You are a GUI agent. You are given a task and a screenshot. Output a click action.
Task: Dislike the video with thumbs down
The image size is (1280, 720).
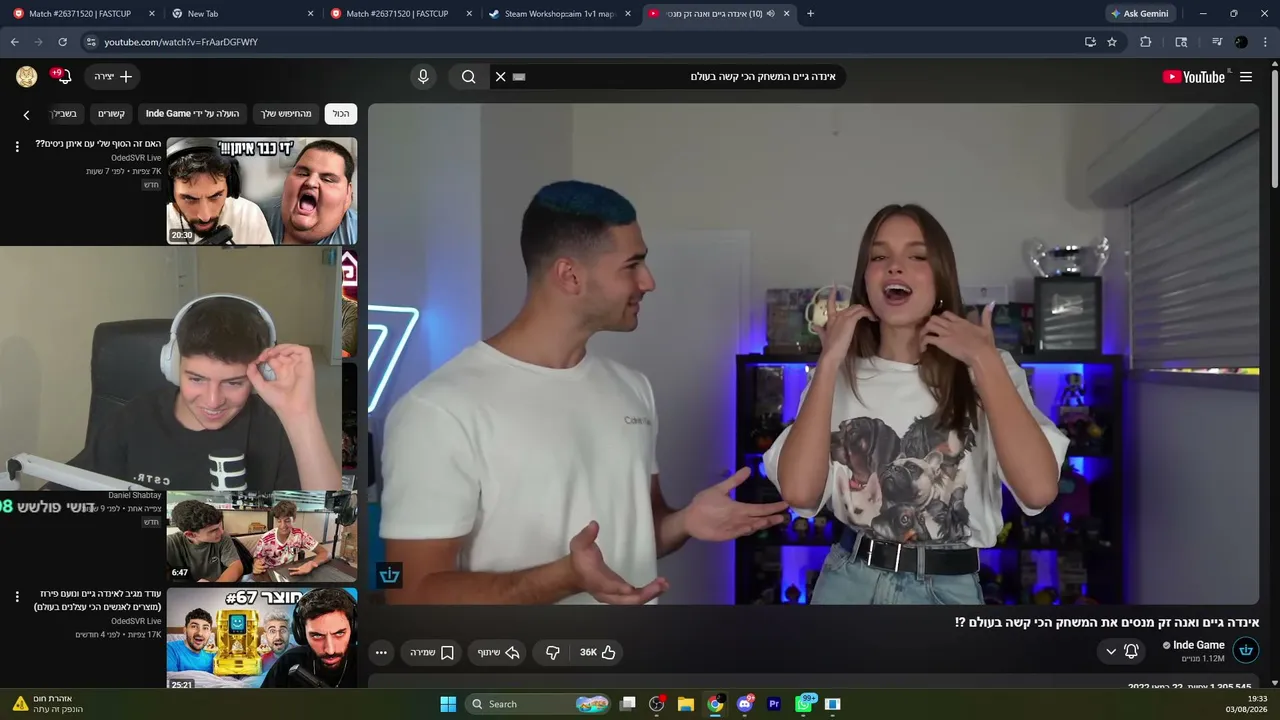coord(553,652)
